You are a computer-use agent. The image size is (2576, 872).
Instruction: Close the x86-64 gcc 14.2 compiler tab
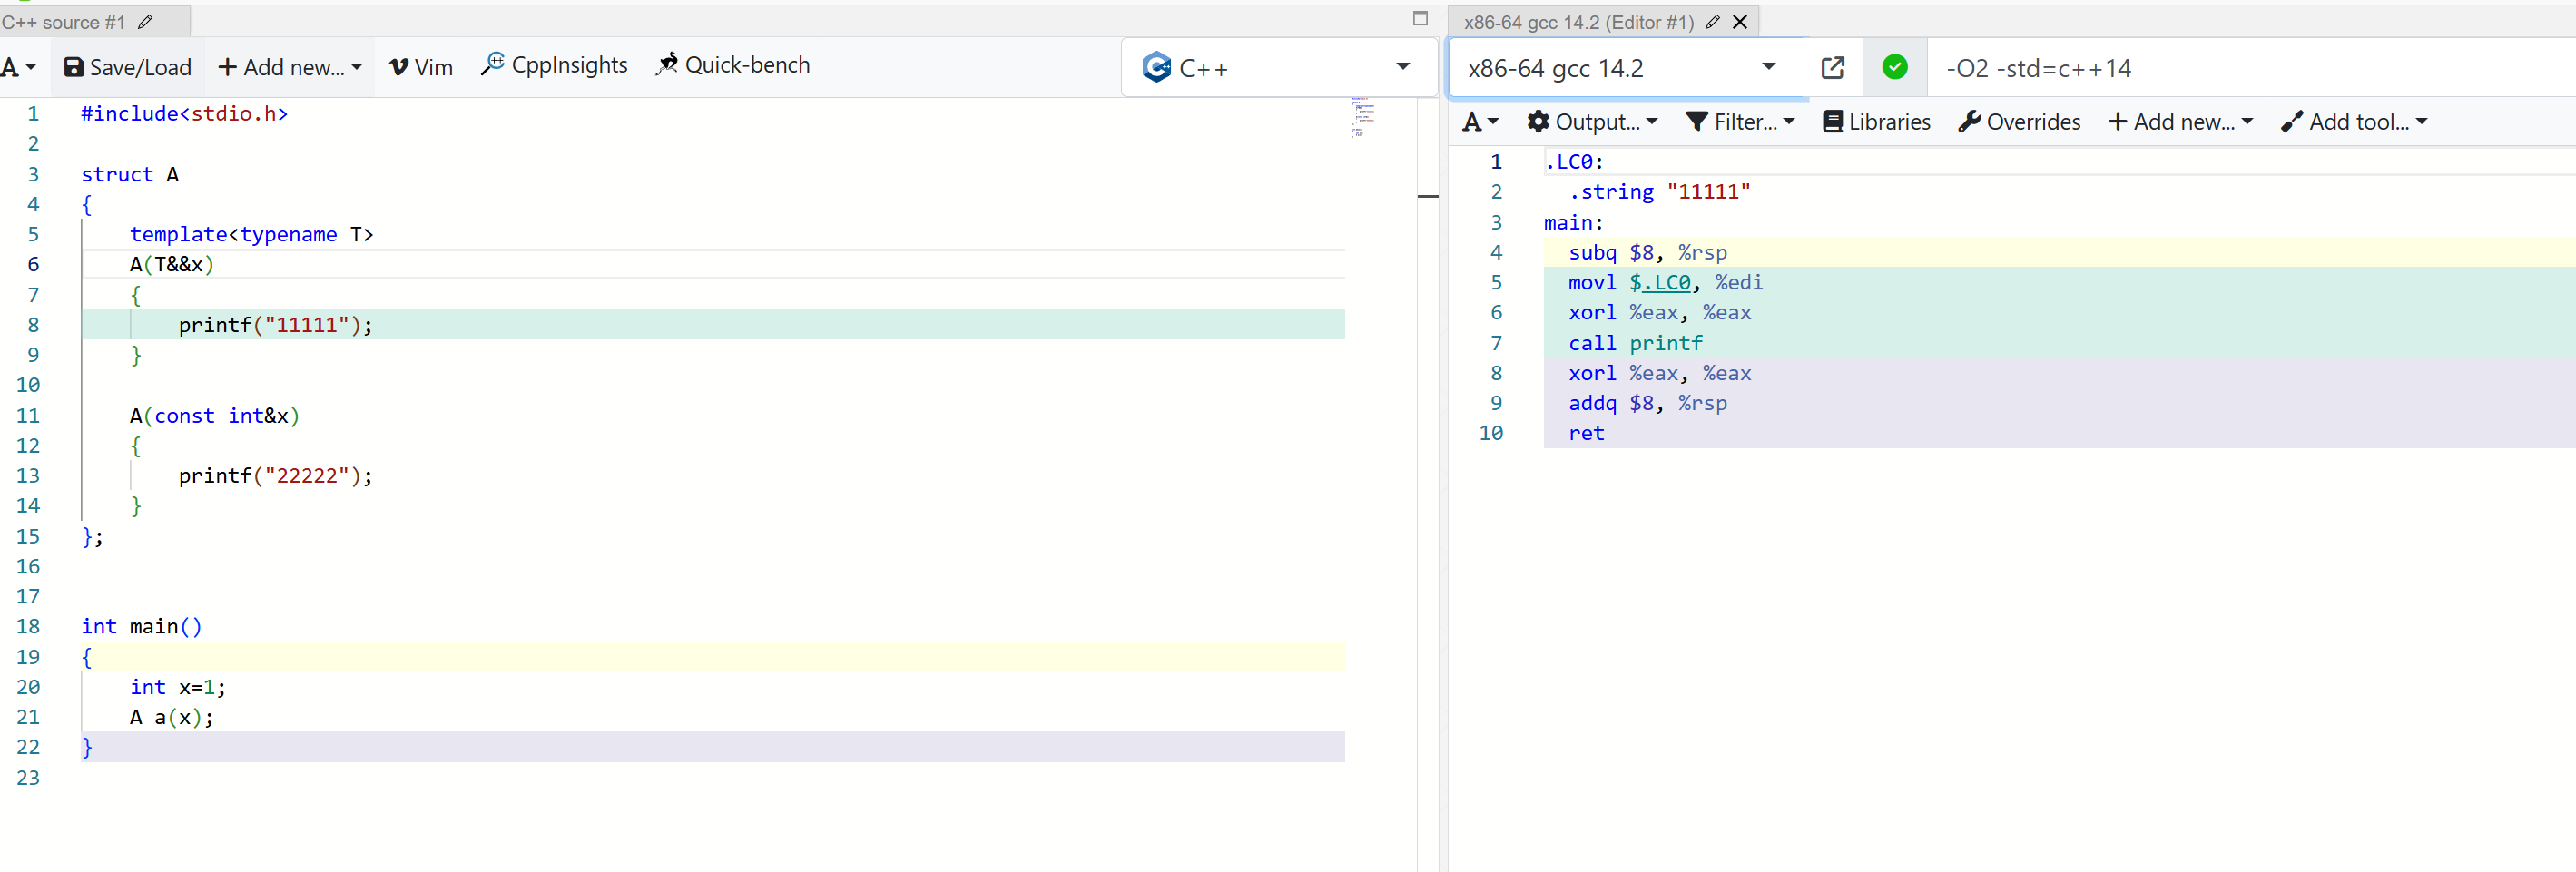(1740, 22)
